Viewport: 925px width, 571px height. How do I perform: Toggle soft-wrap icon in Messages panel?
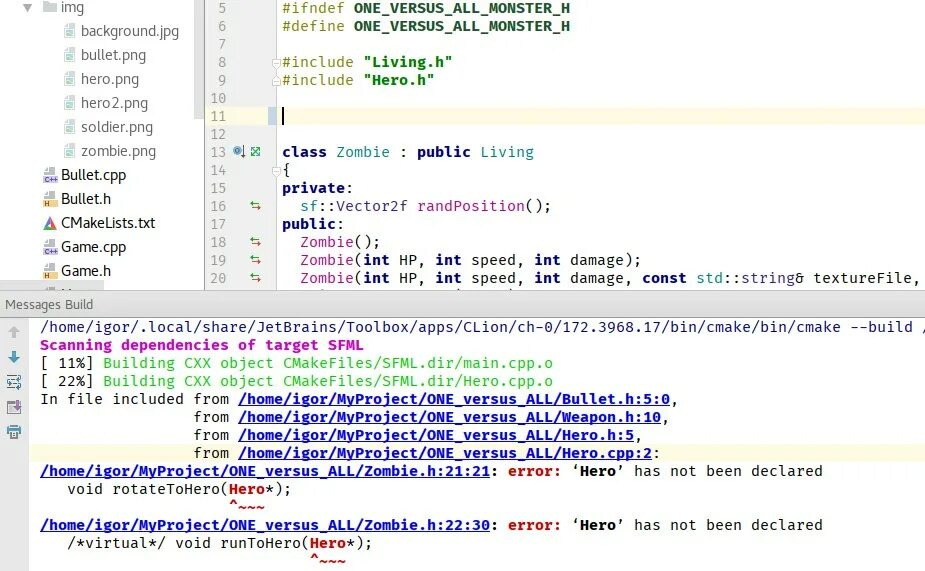pos(14,382)
